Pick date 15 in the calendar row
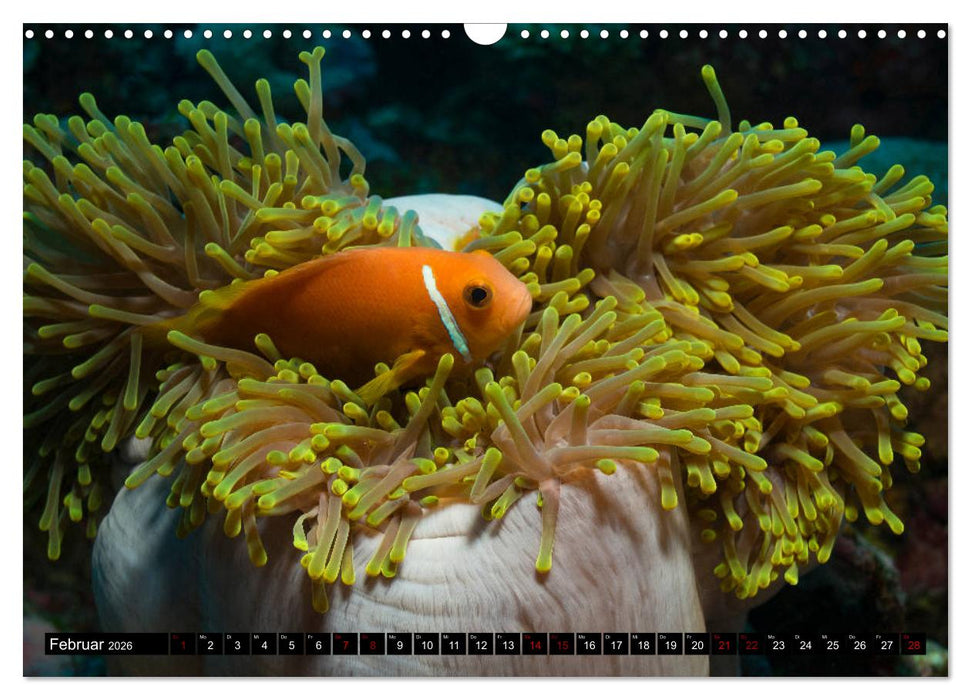The width and height of the screenshot is (971, 700). tap(561, 645)
